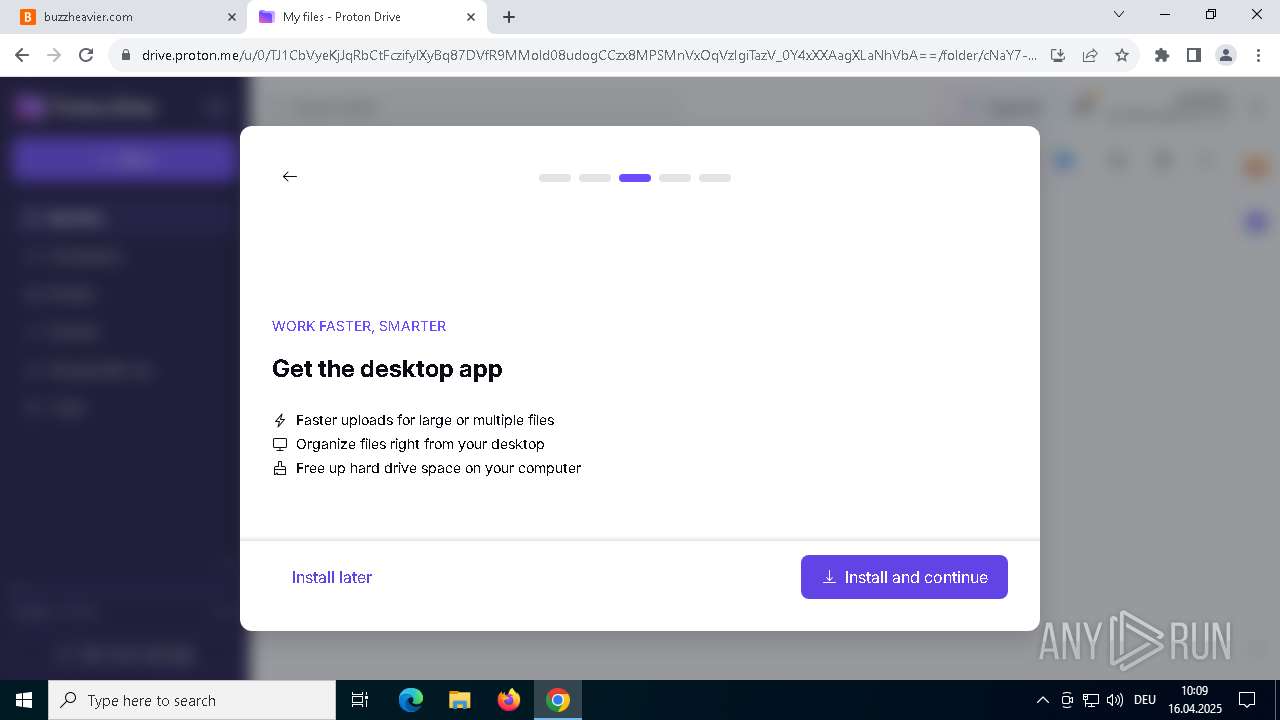This screenshot has height=720, width=1280.
Task: Click Install and continue button
Action: pyautogui.click(x=904, y=577)
